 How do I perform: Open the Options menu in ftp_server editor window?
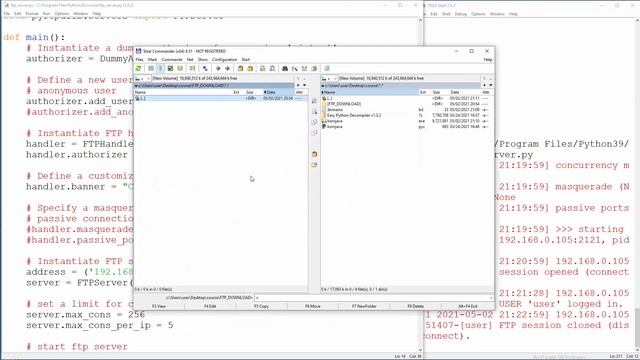(x=62, y=13)
